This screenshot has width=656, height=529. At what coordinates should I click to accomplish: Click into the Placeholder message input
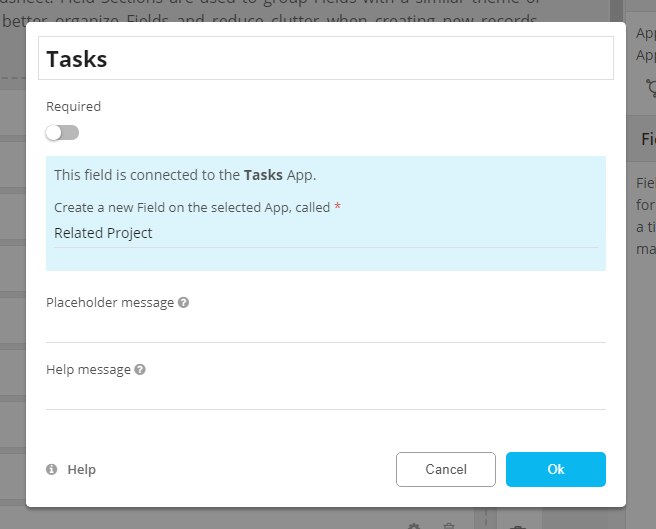click(326, 328)
